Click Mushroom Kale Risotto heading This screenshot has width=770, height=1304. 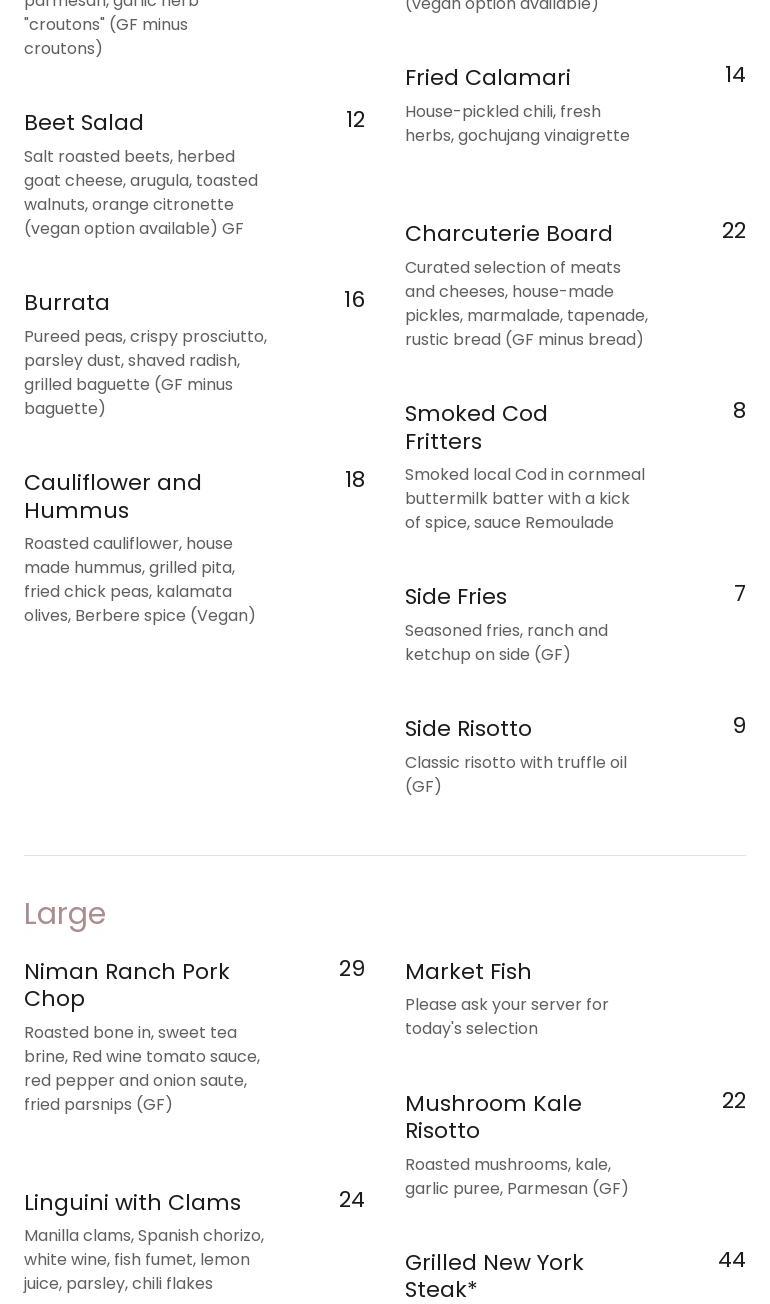493,1117
